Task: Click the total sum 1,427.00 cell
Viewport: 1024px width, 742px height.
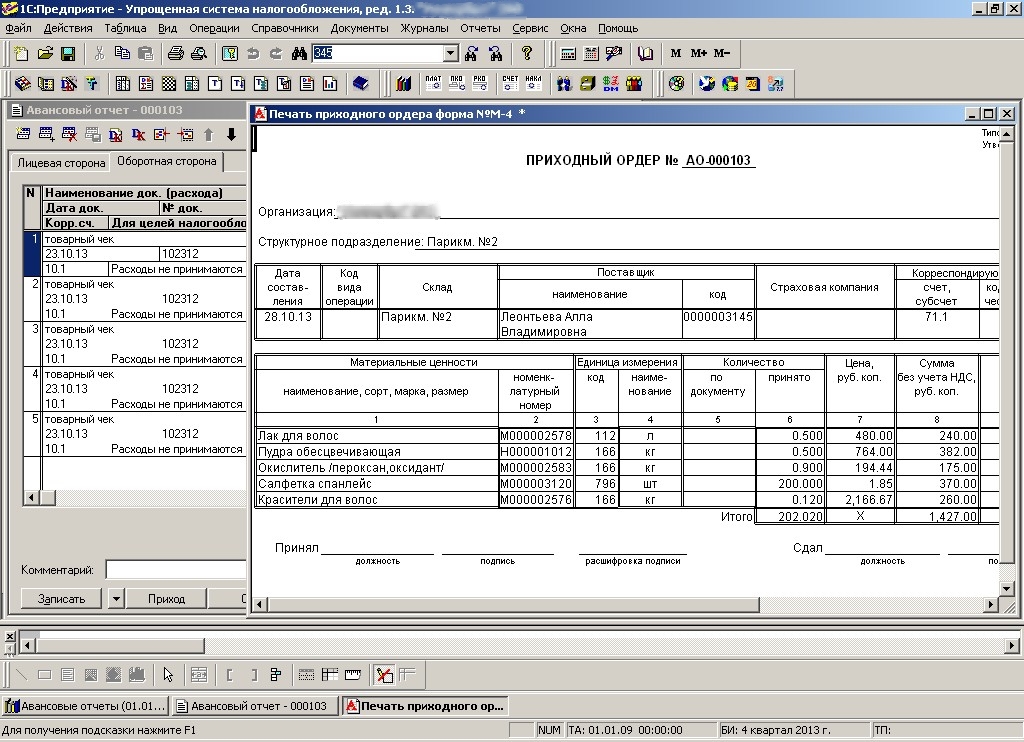Action: (936, 516)
